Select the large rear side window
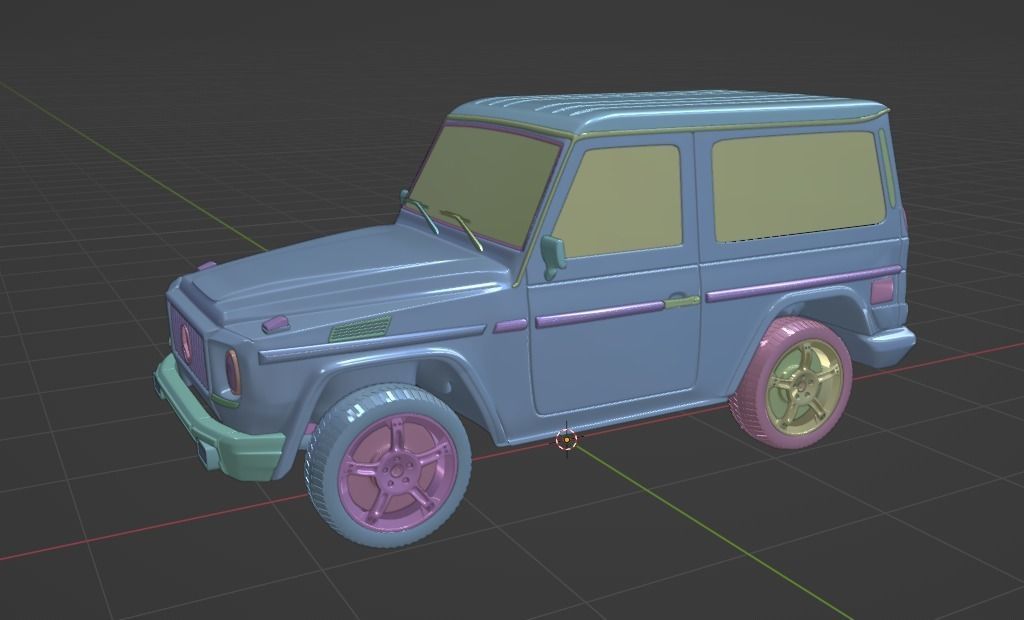 [x=798, y=185]
